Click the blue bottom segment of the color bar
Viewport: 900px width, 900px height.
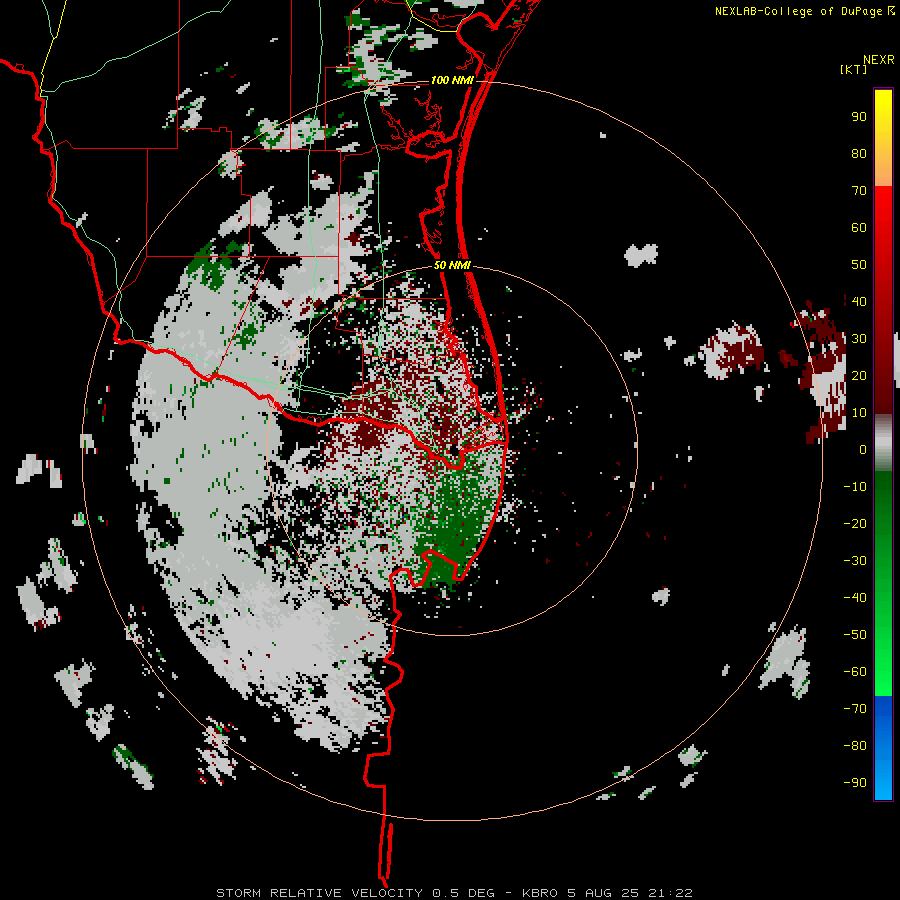[x=883, y=748]
